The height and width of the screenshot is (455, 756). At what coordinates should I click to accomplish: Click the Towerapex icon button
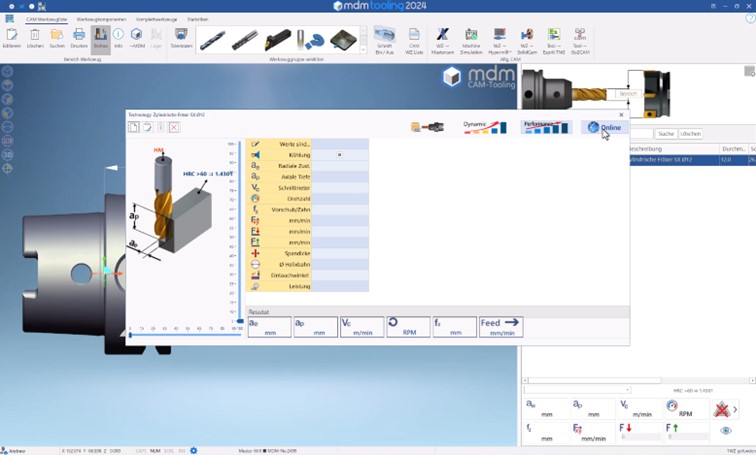click(181, 38)
